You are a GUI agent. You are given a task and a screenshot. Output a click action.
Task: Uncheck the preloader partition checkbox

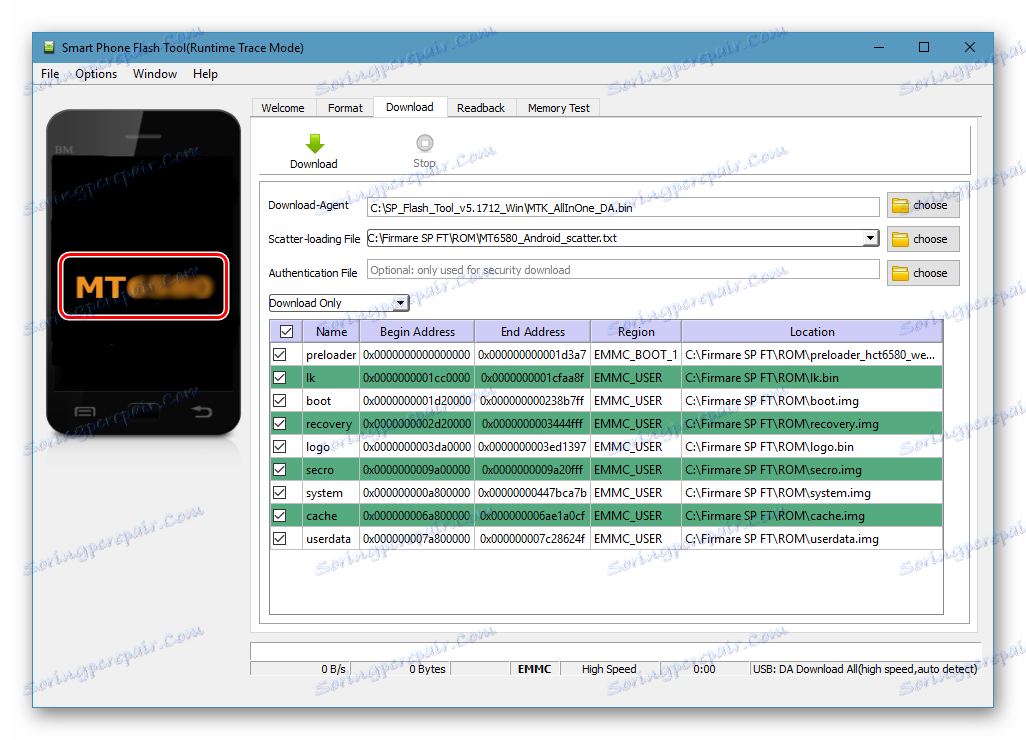tap(280, 355)
